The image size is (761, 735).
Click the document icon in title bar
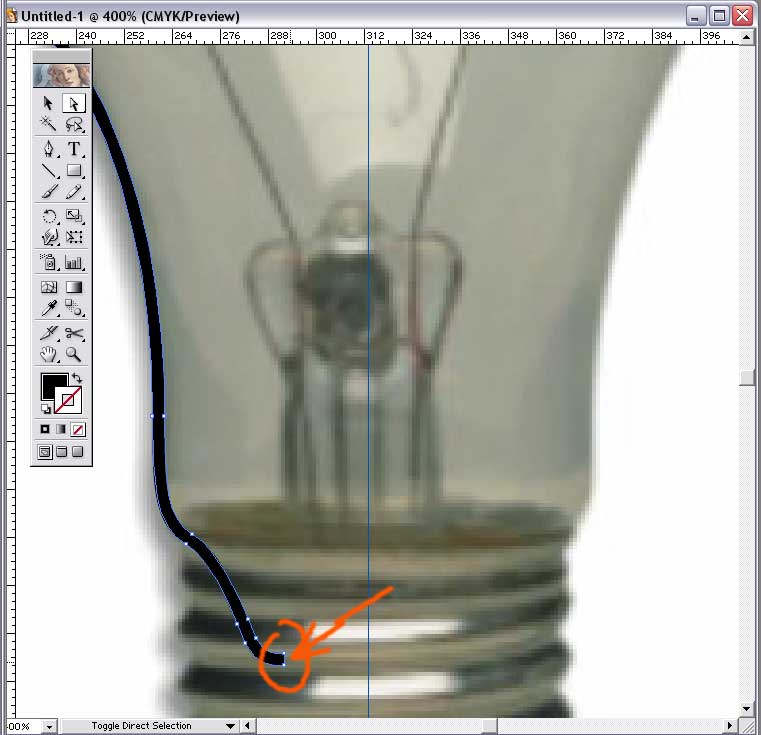click(12, 16)
